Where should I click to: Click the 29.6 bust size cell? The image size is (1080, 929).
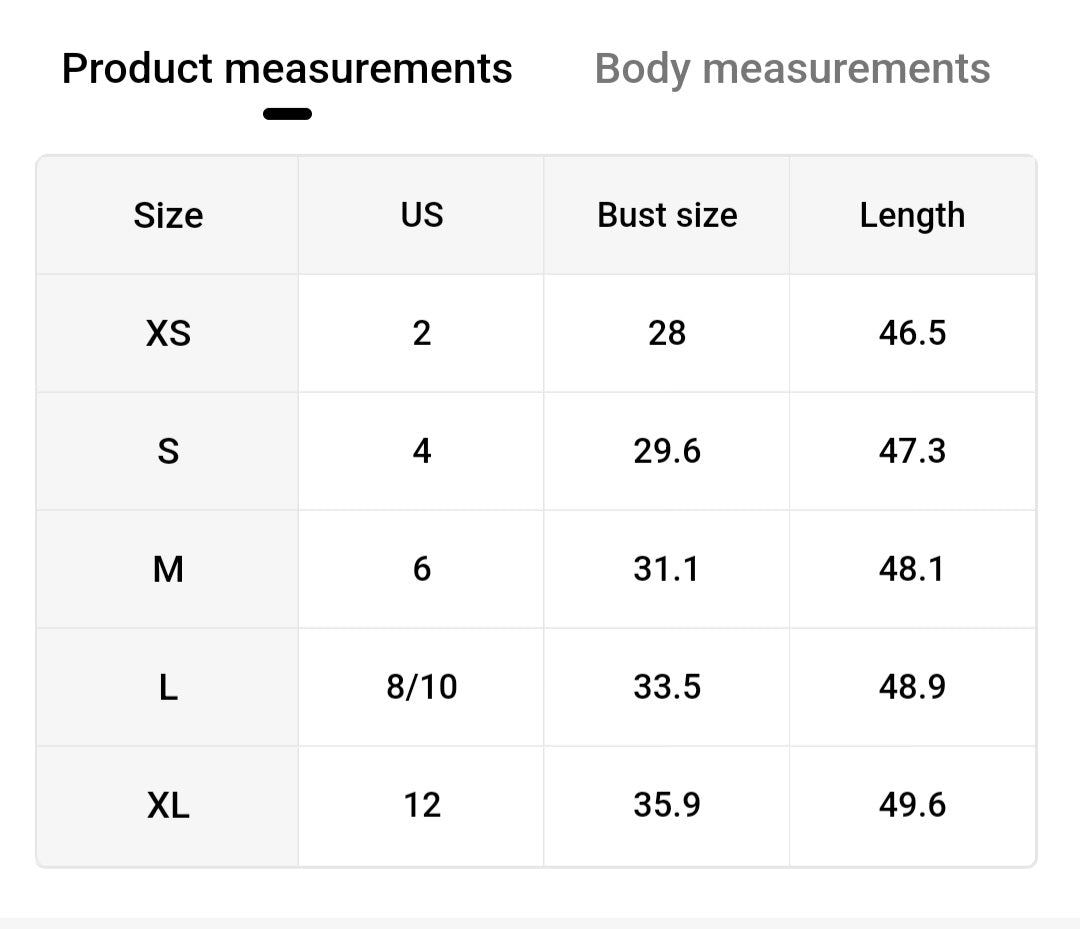tap(667, 451)
